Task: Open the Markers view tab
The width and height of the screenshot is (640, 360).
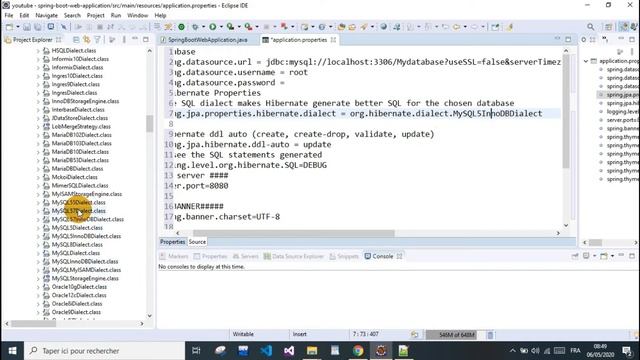Action: click(x=174, y=256)
